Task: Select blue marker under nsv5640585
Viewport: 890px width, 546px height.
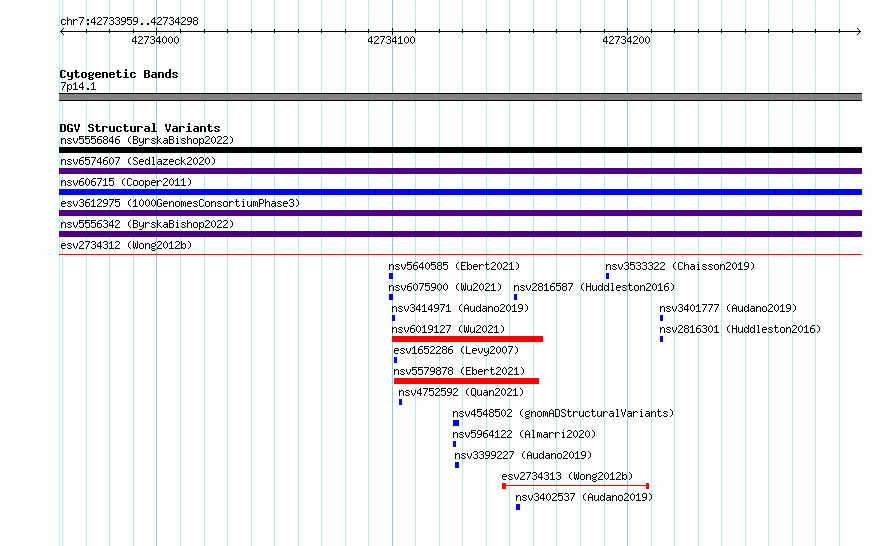Action: click(391, 276)
